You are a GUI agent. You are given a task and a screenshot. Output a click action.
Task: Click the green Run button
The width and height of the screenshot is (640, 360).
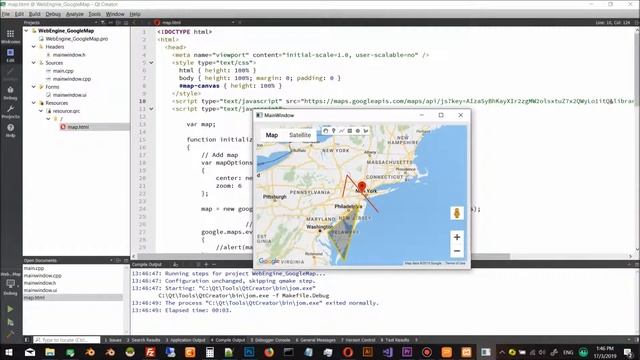pos(10,309)
